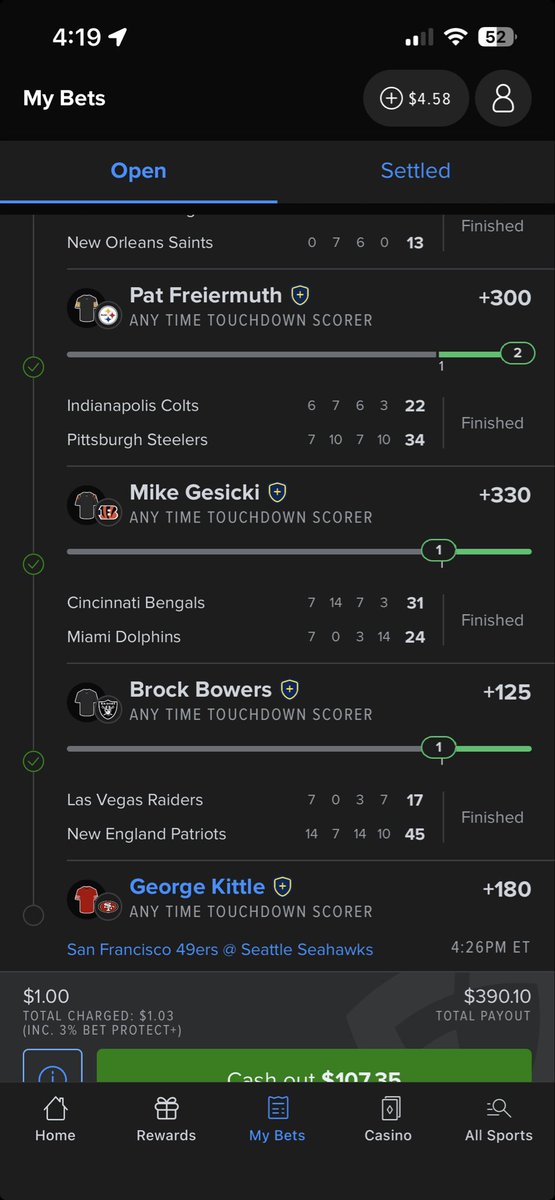This screenshot has width=555, height=1200.
Task: Tap the green checkmark beside Mike Gesicki leg
Action: point(33,564)
